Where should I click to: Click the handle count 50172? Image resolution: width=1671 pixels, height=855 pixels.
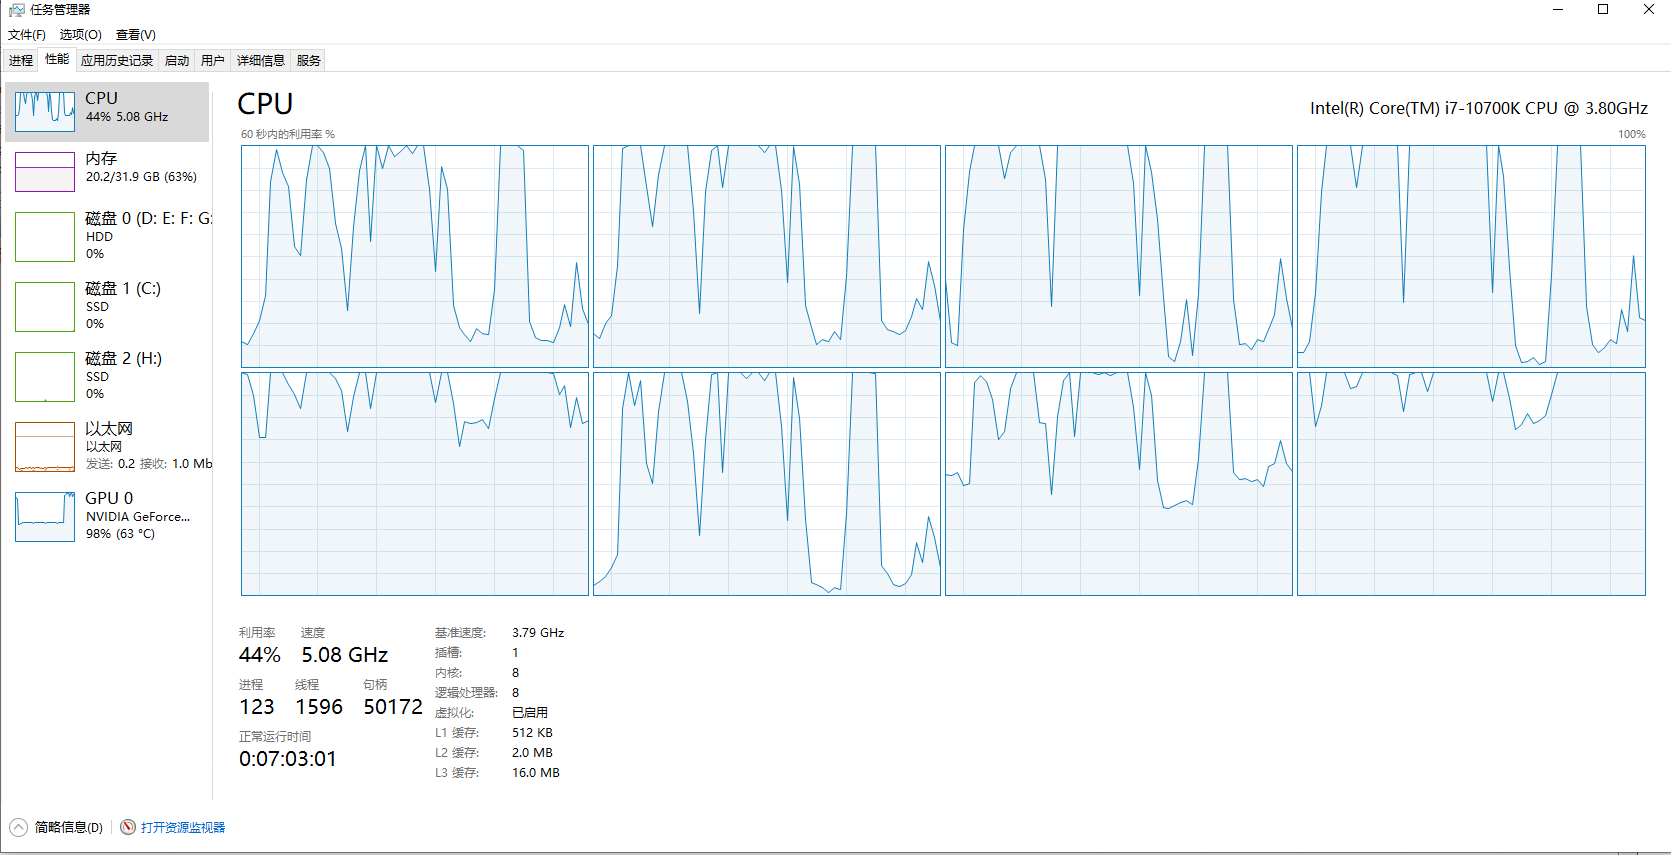coord(393,707)
